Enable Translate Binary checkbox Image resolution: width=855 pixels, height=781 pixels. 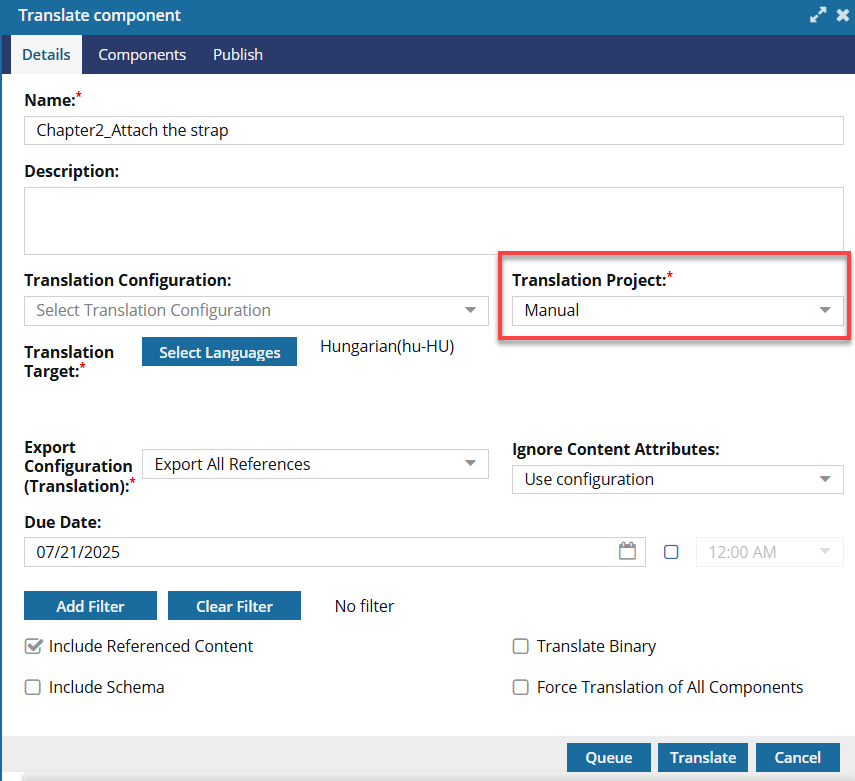(x=520, y=646)
